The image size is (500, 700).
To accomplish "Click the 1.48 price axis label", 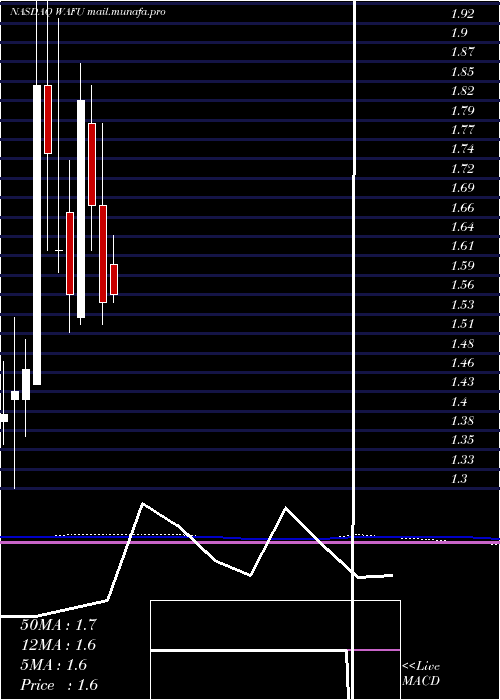I will point(462,343).
